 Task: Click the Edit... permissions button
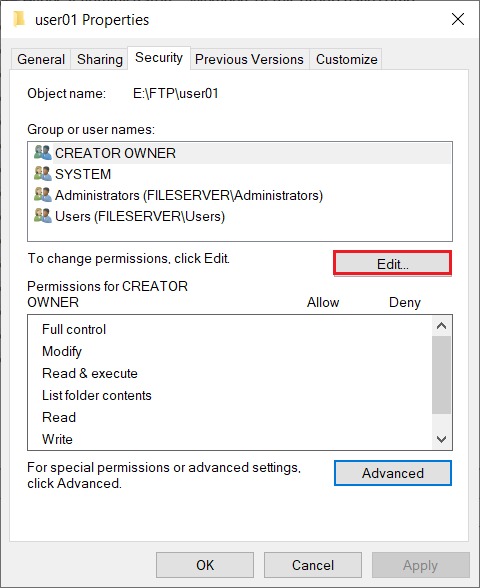[x=393, y=264]
